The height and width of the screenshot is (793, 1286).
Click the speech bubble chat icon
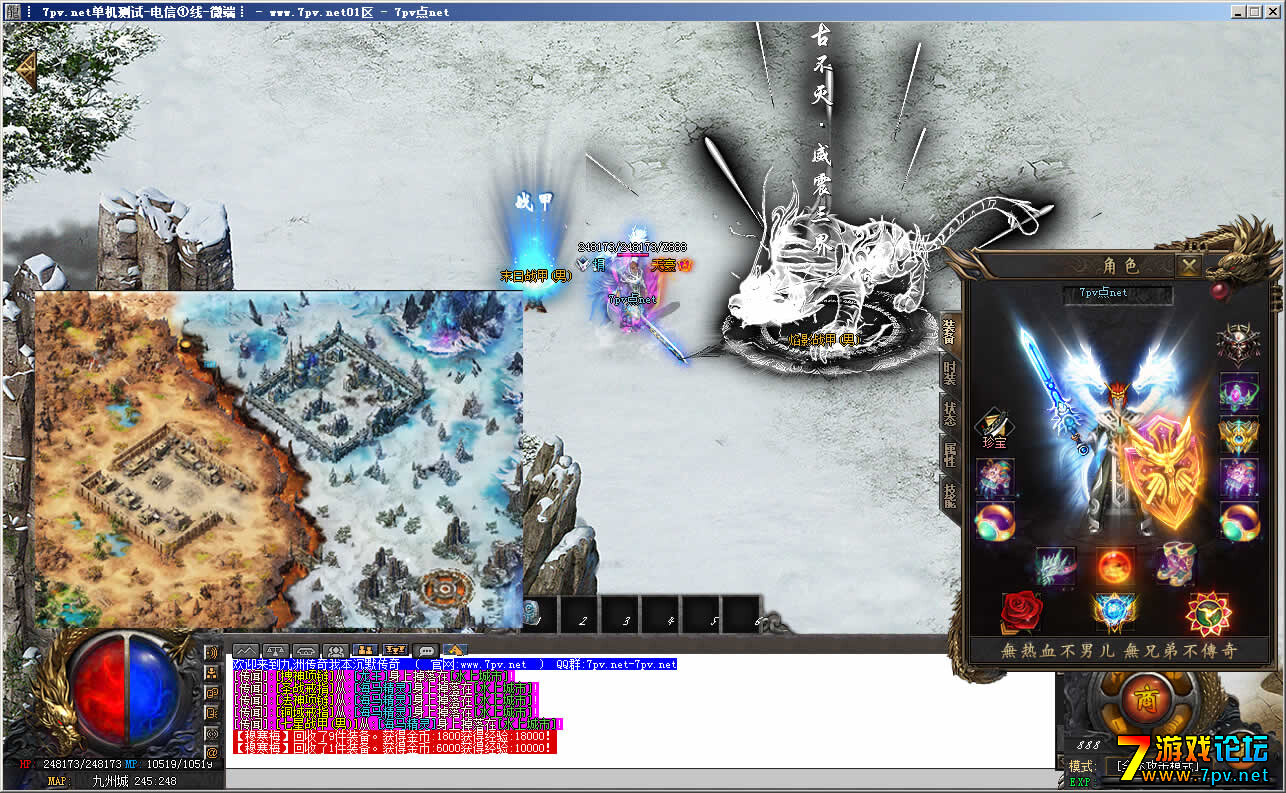coord(426,650)
